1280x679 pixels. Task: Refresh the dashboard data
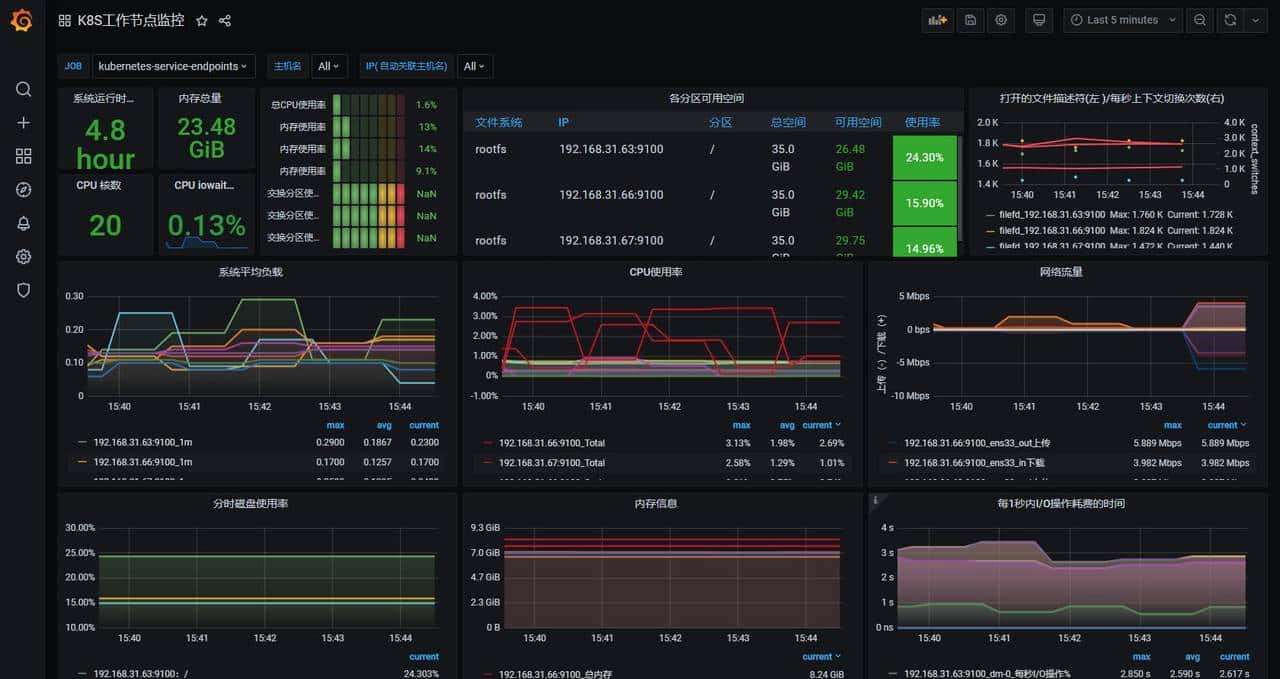(x=1230, y=20)
